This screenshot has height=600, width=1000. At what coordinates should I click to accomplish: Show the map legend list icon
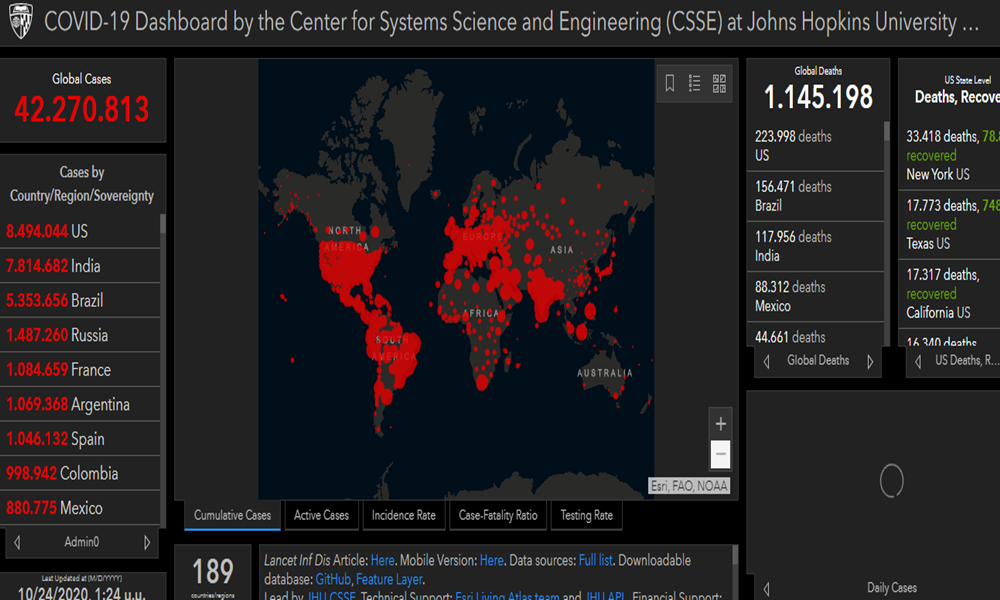point(695,84)
